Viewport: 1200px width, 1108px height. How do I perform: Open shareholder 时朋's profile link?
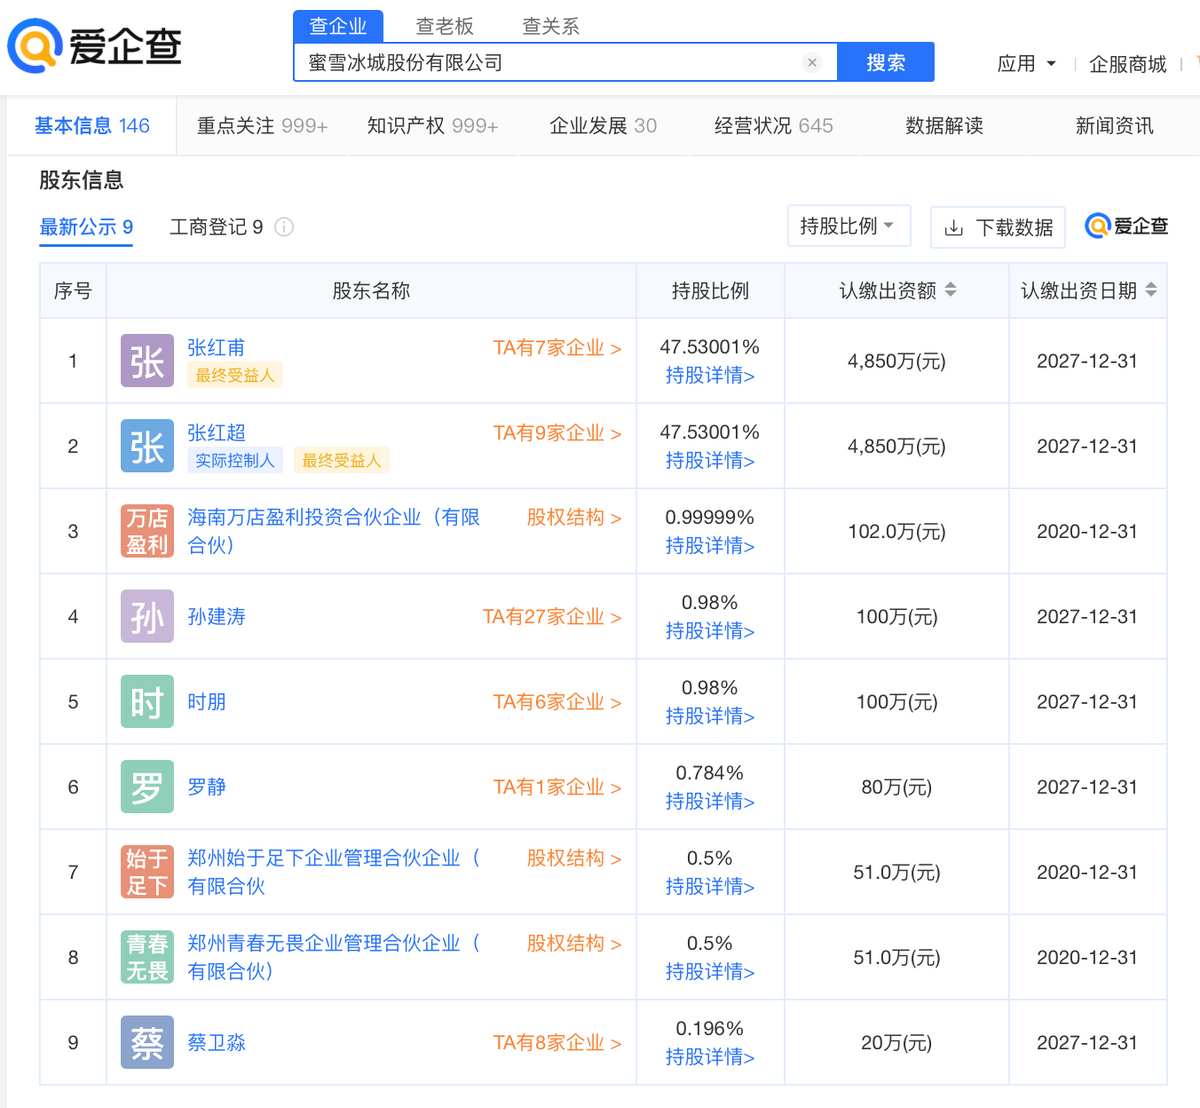tap(206, 702)
